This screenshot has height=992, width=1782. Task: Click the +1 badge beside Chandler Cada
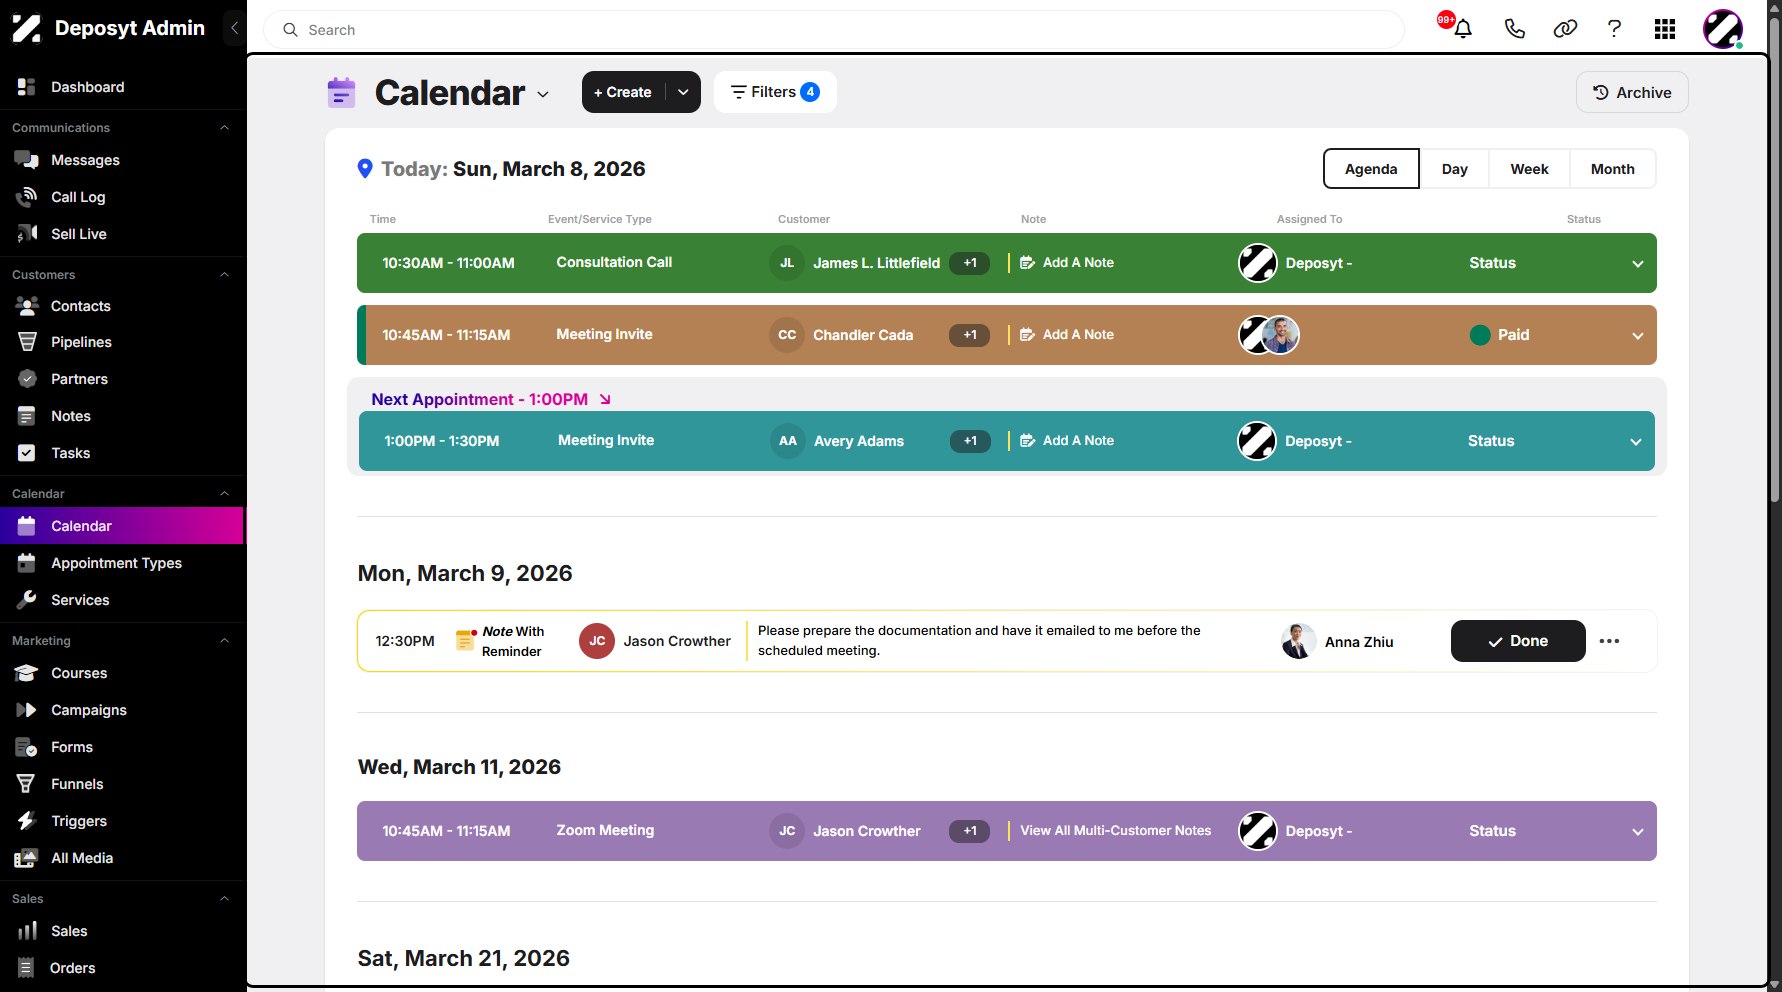[x=970, y=335]
